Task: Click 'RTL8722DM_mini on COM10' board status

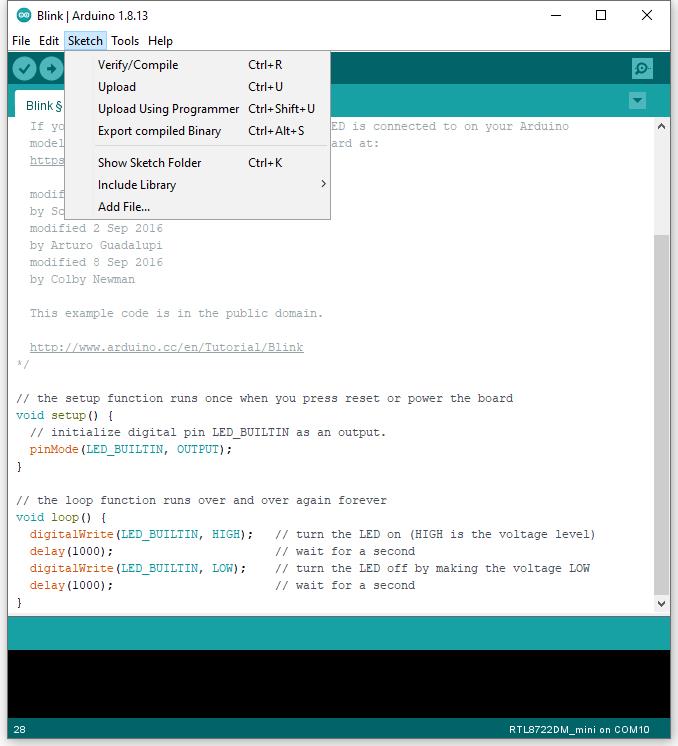Action: [x=579, y=729]
